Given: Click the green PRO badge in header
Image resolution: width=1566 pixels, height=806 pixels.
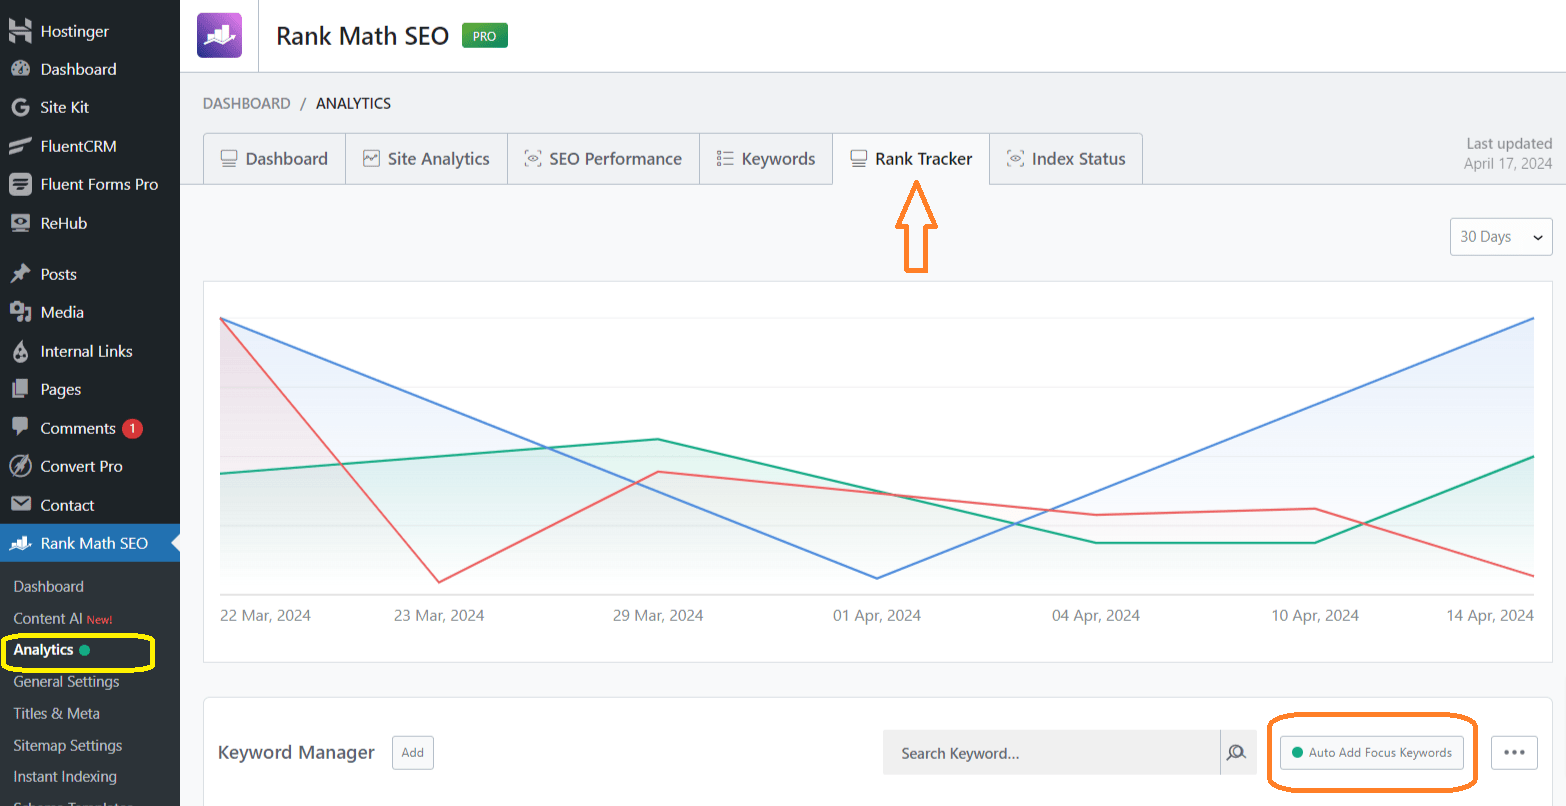Looking at the screenshot, I should click(x=485, y=36).
